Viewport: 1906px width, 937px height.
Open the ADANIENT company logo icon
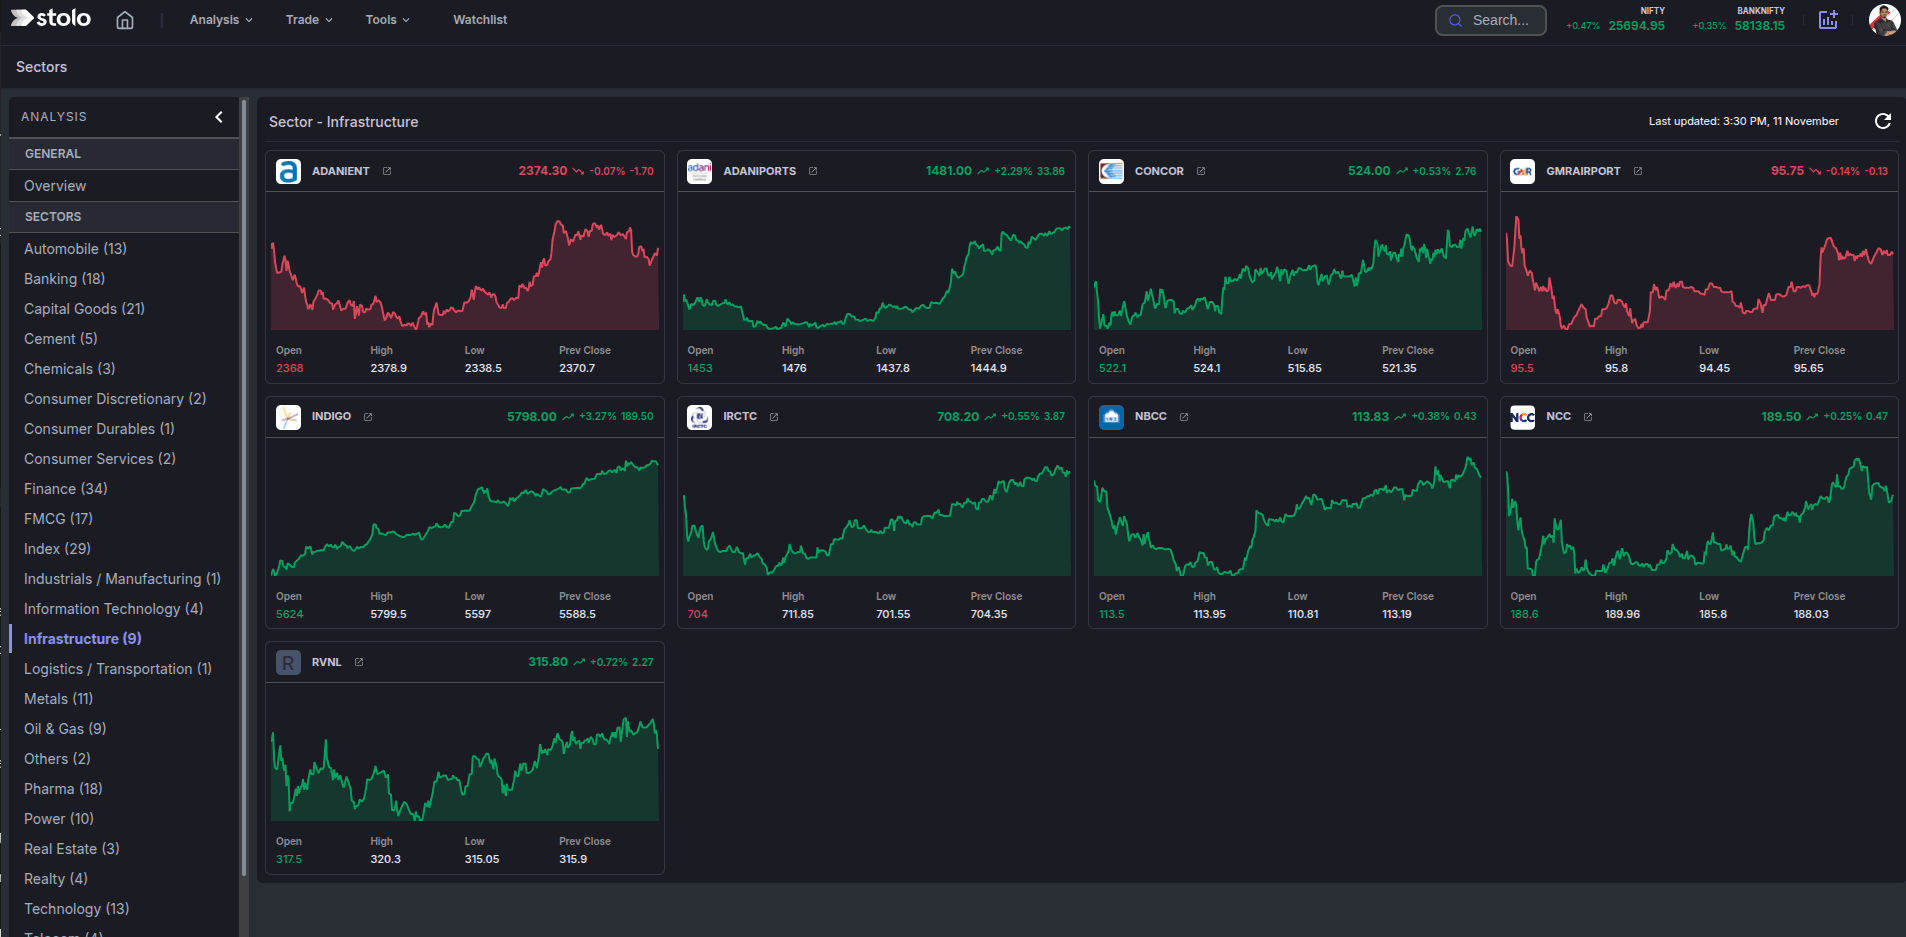click(288, 171)
